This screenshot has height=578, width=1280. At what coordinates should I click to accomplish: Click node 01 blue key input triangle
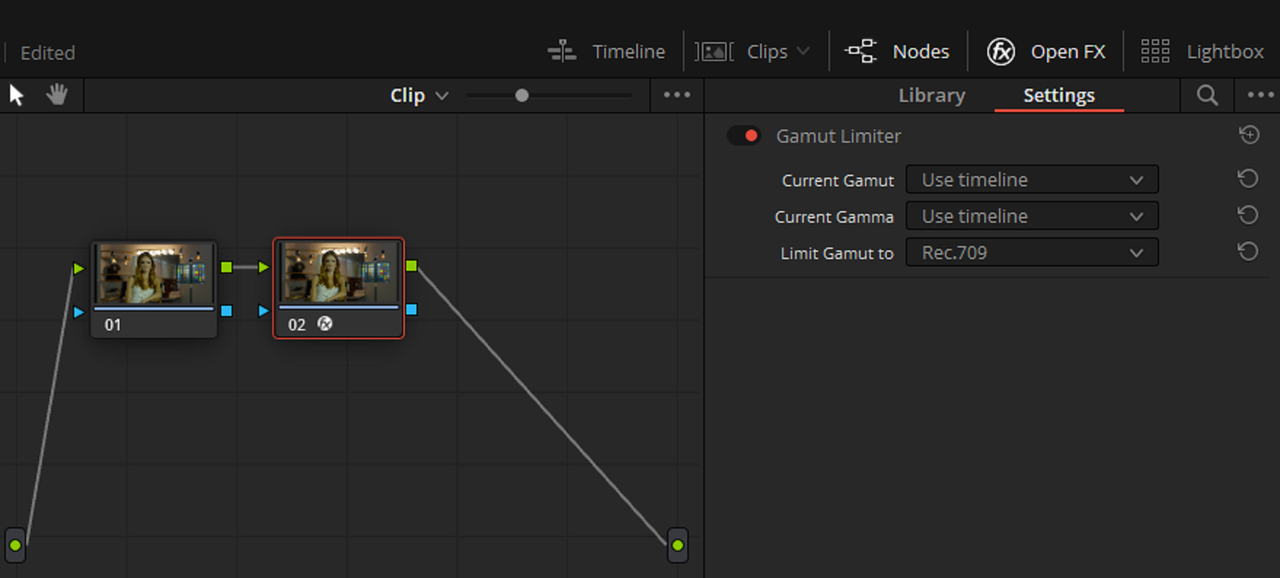tap(79, 312)
